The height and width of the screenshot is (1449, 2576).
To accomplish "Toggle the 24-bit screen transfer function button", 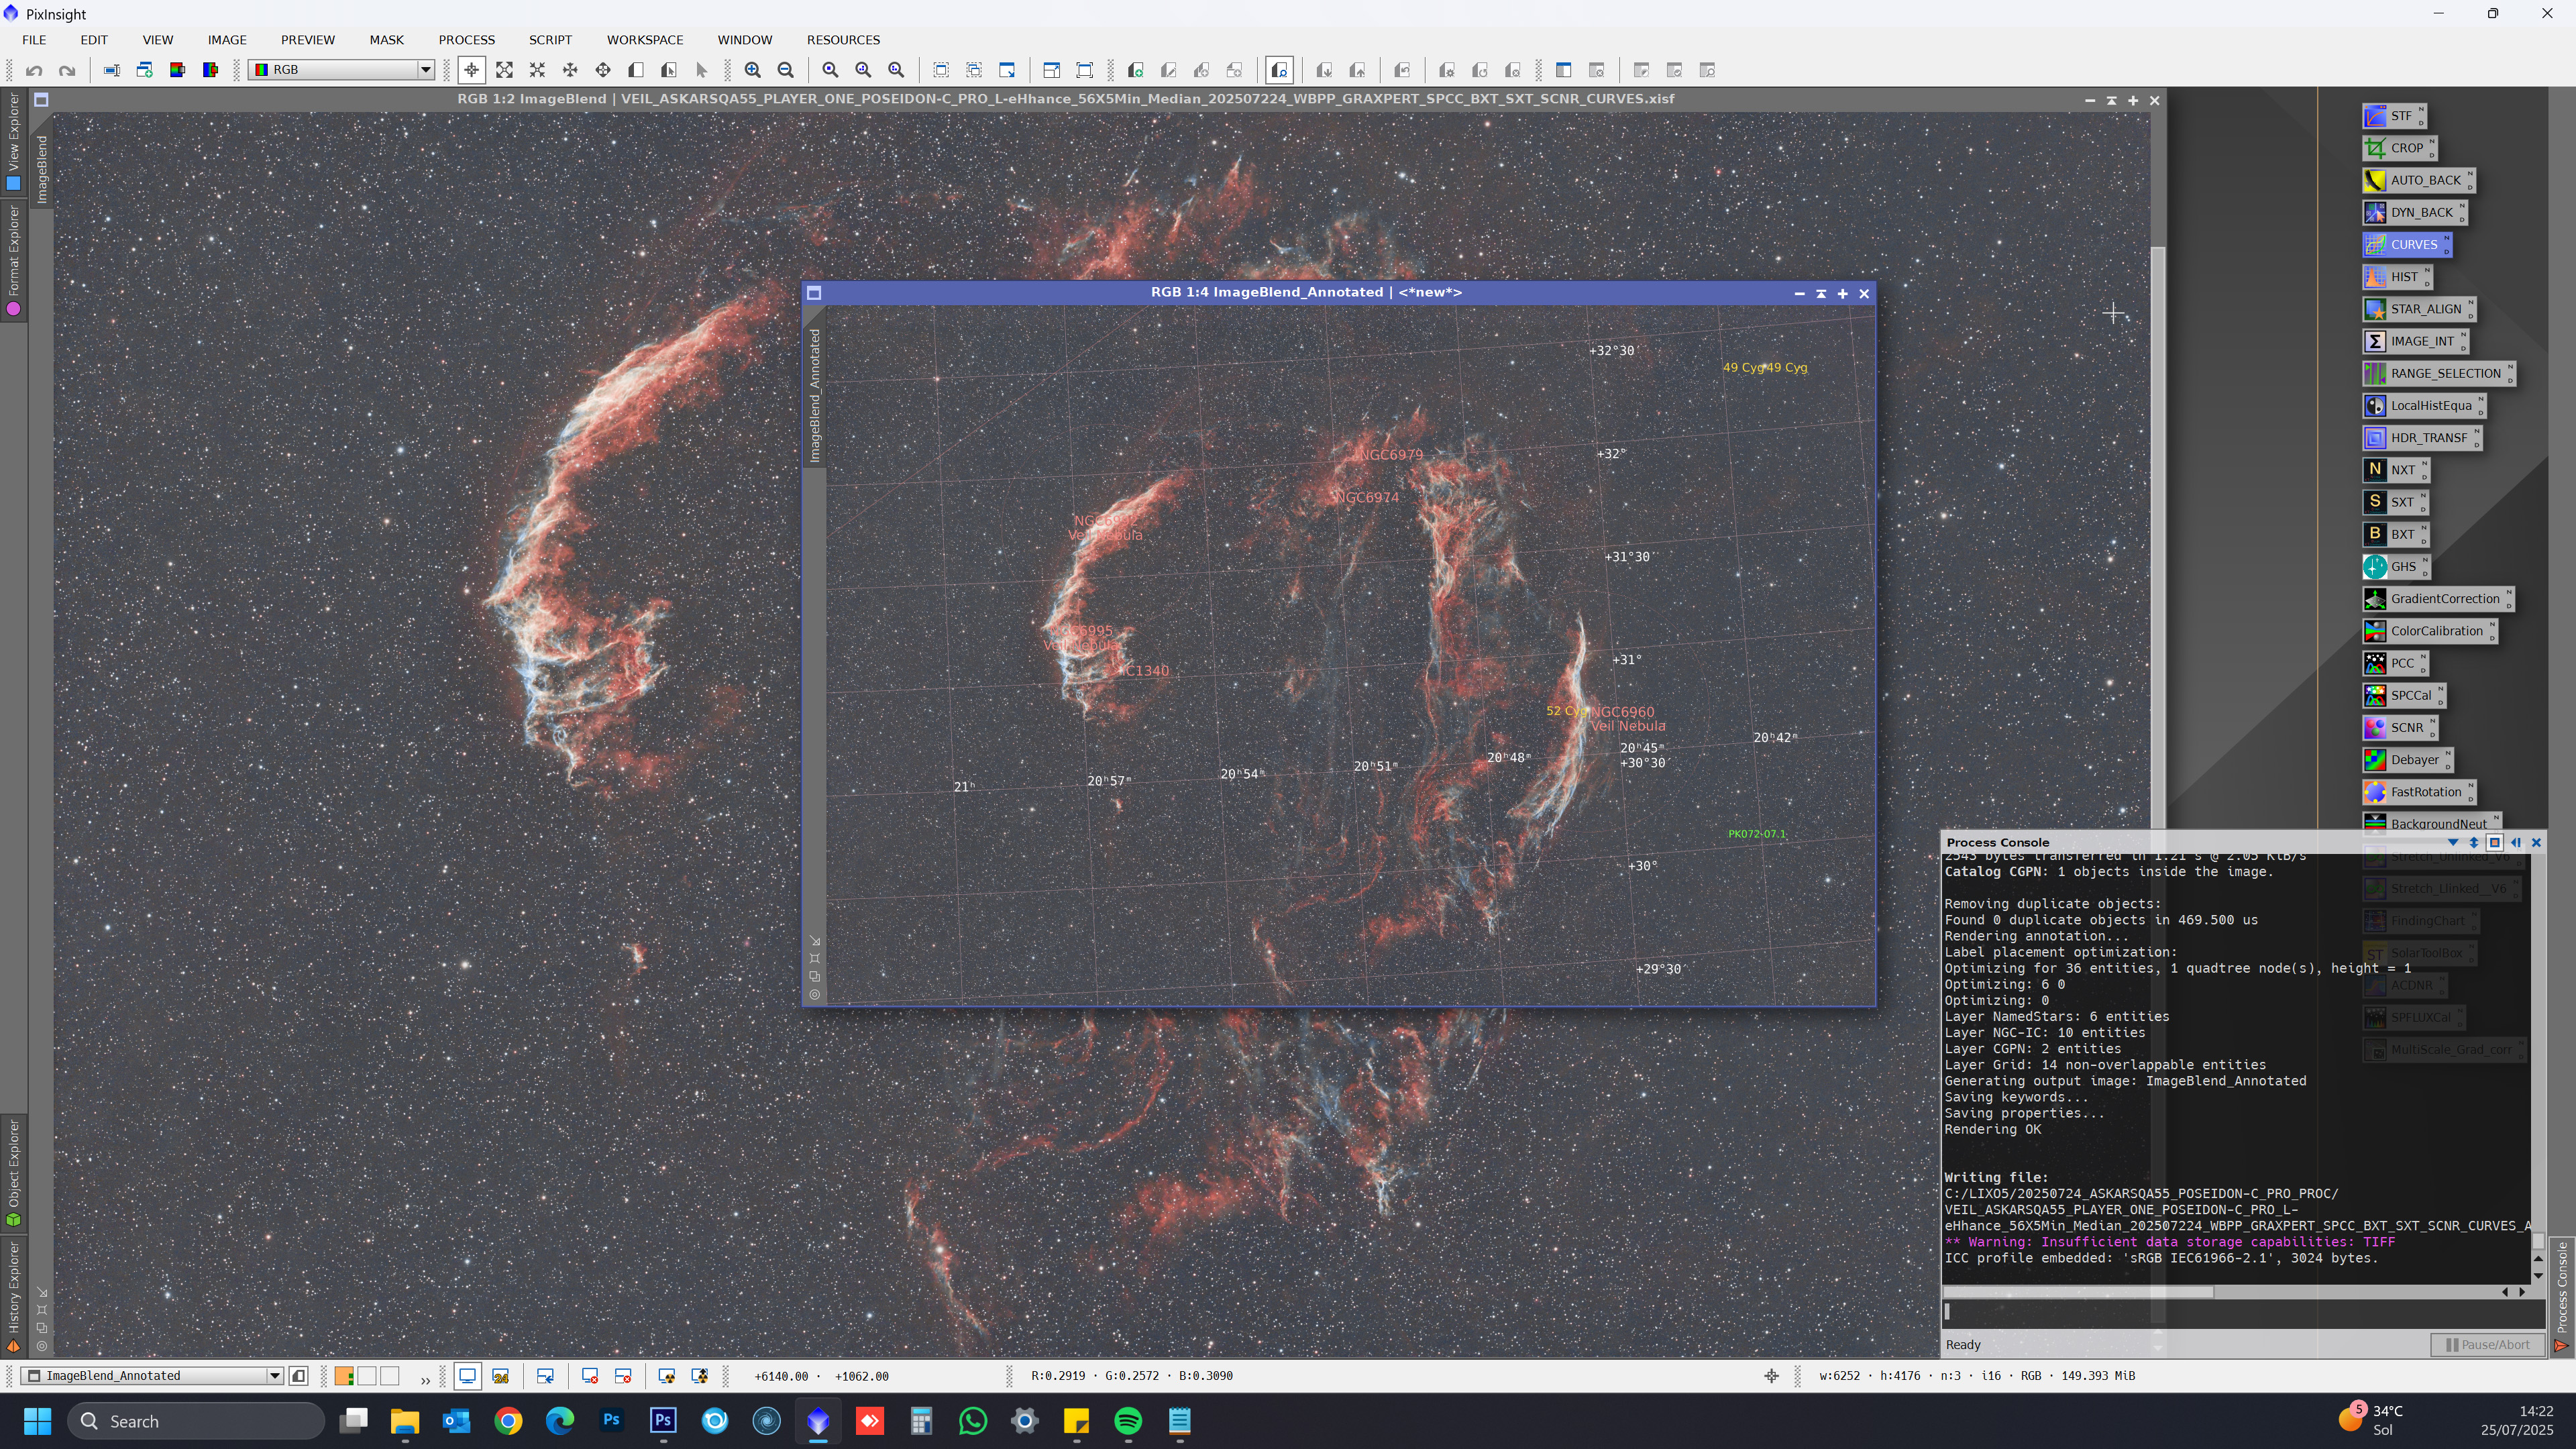I will pos(501,1376).
